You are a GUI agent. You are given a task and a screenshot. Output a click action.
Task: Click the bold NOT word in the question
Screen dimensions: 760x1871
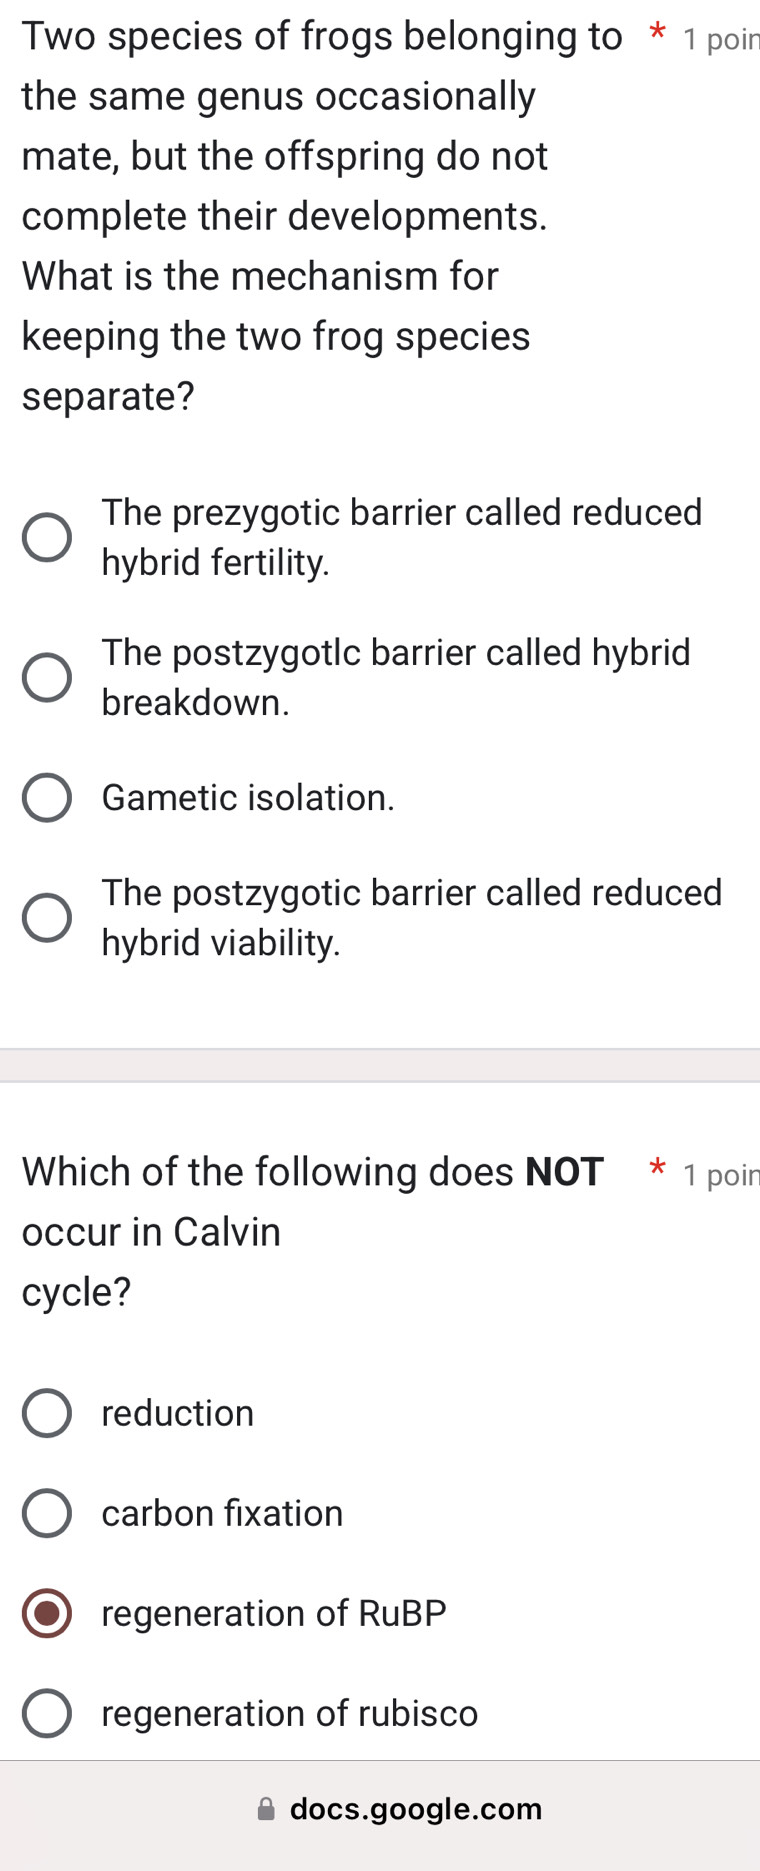click(565, 1171)
